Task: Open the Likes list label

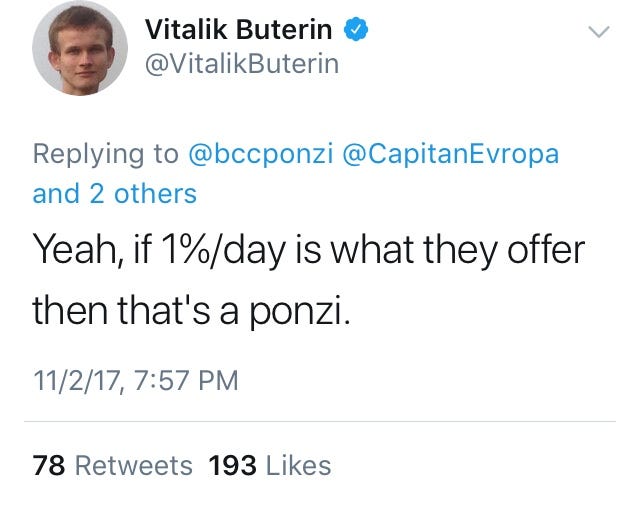Action: click(297, 465)
